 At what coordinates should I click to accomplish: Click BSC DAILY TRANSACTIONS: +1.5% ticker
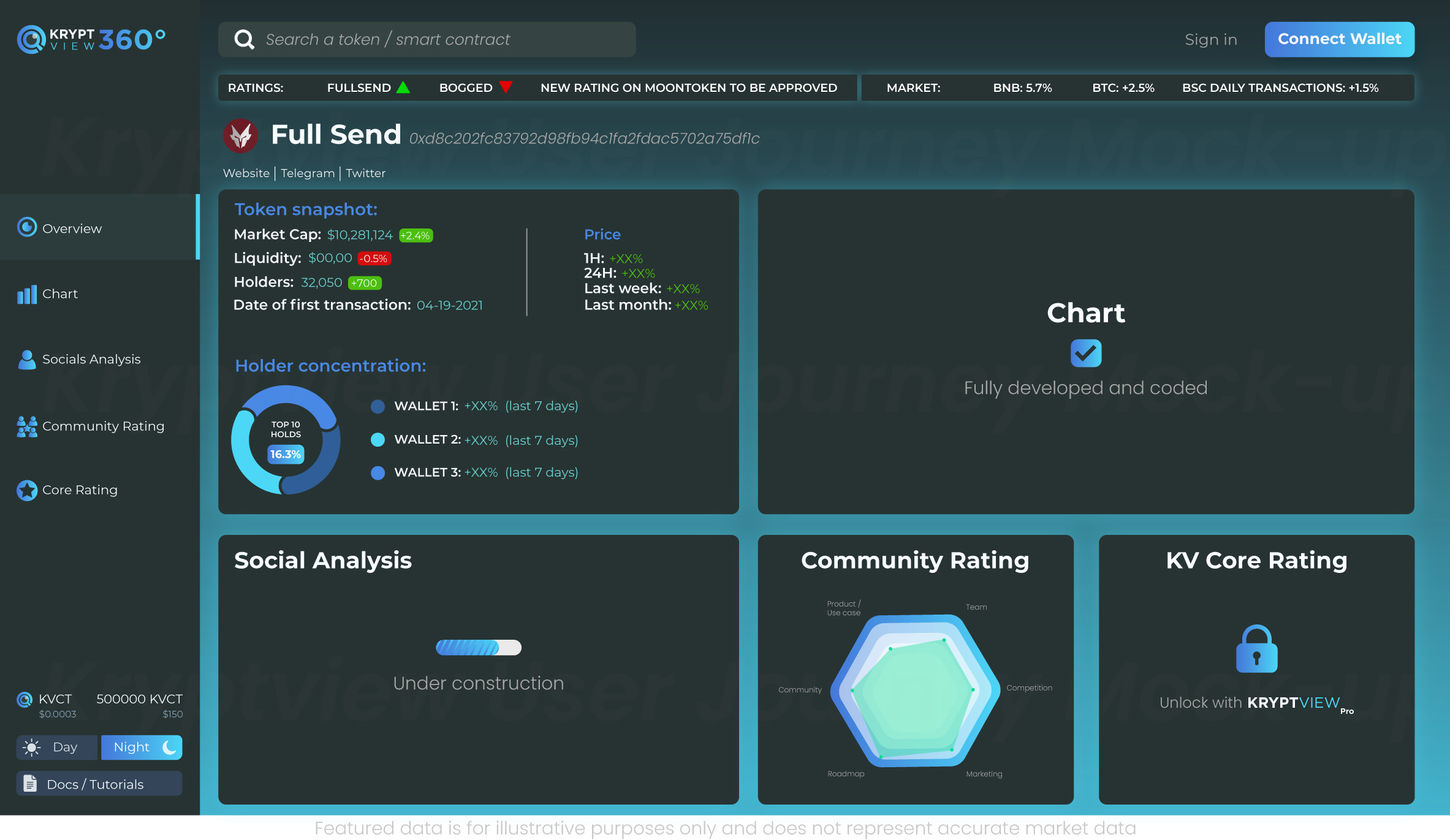(1280, 88)
